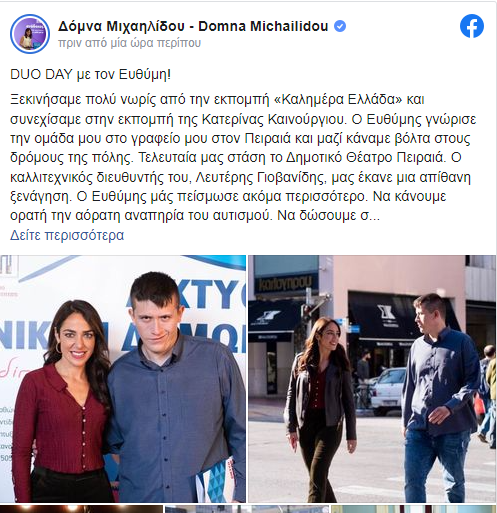The height and width of the screenshot is (513, 497).
Task: Open the partial thumbnail at bottom right
Action: tap(413, 509)
